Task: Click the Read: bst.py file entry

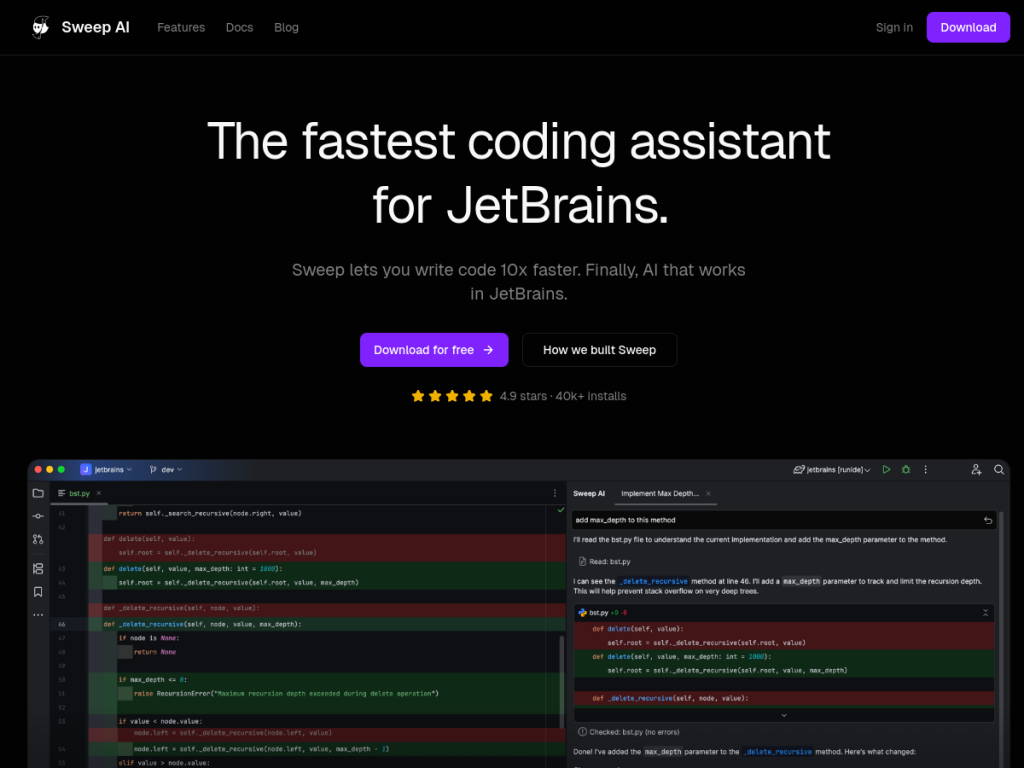Action: (x=605, y=562)
